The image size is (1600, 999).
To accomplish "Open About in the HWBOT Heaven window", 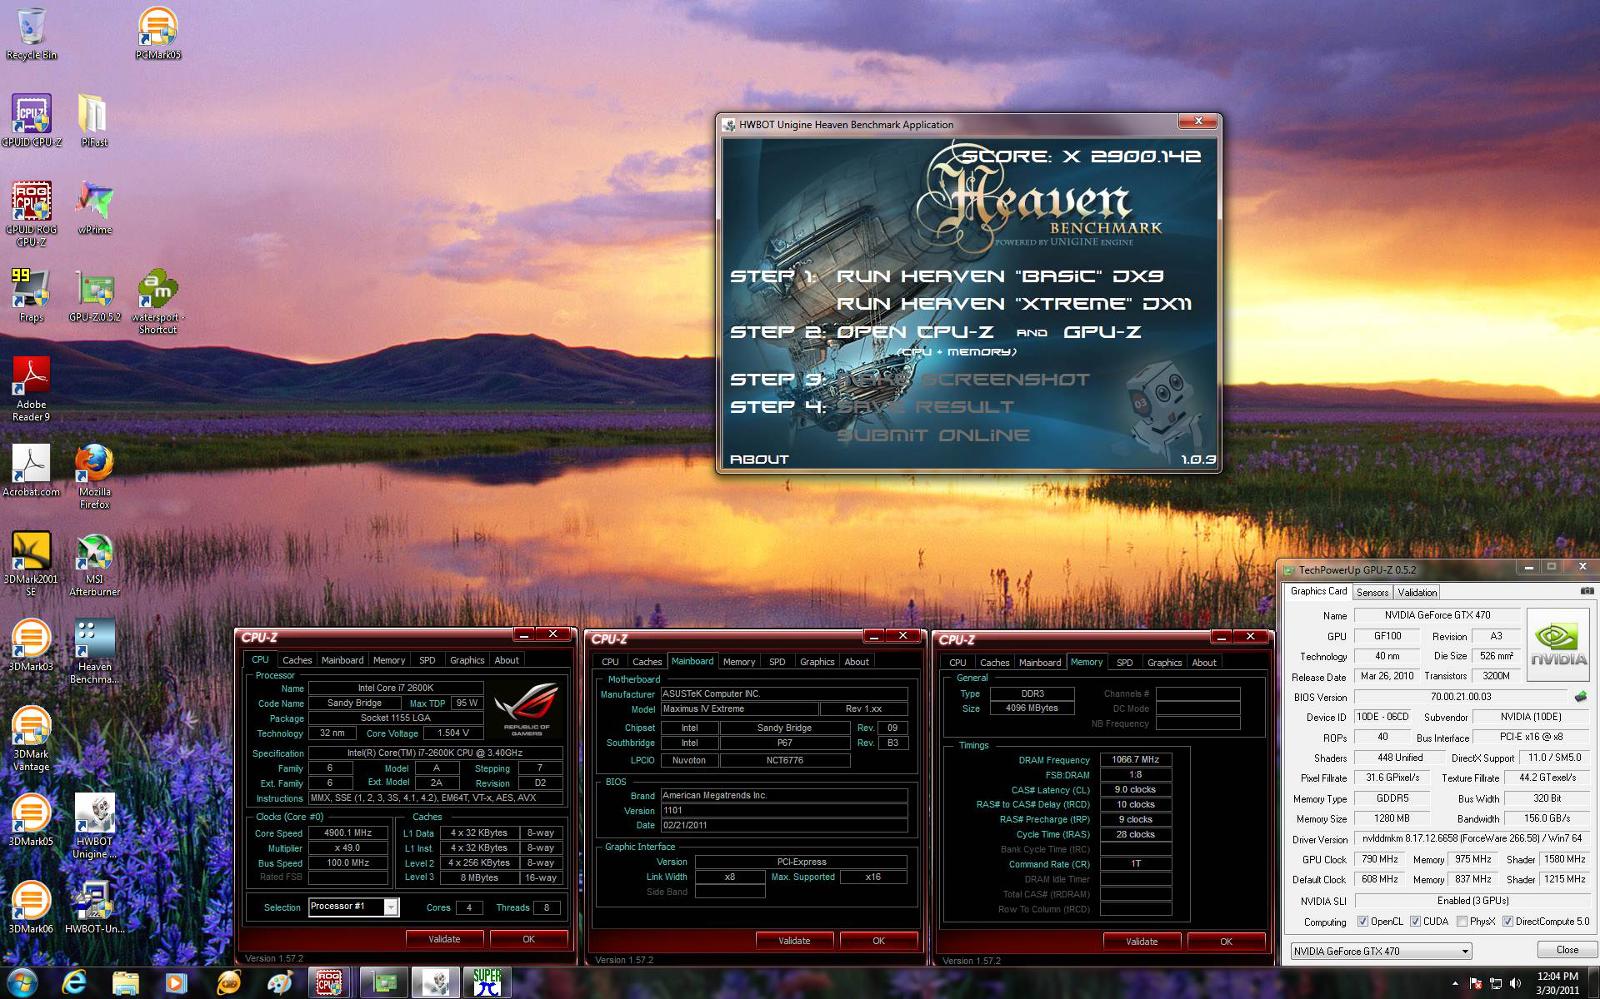I will tap(759, 459).
